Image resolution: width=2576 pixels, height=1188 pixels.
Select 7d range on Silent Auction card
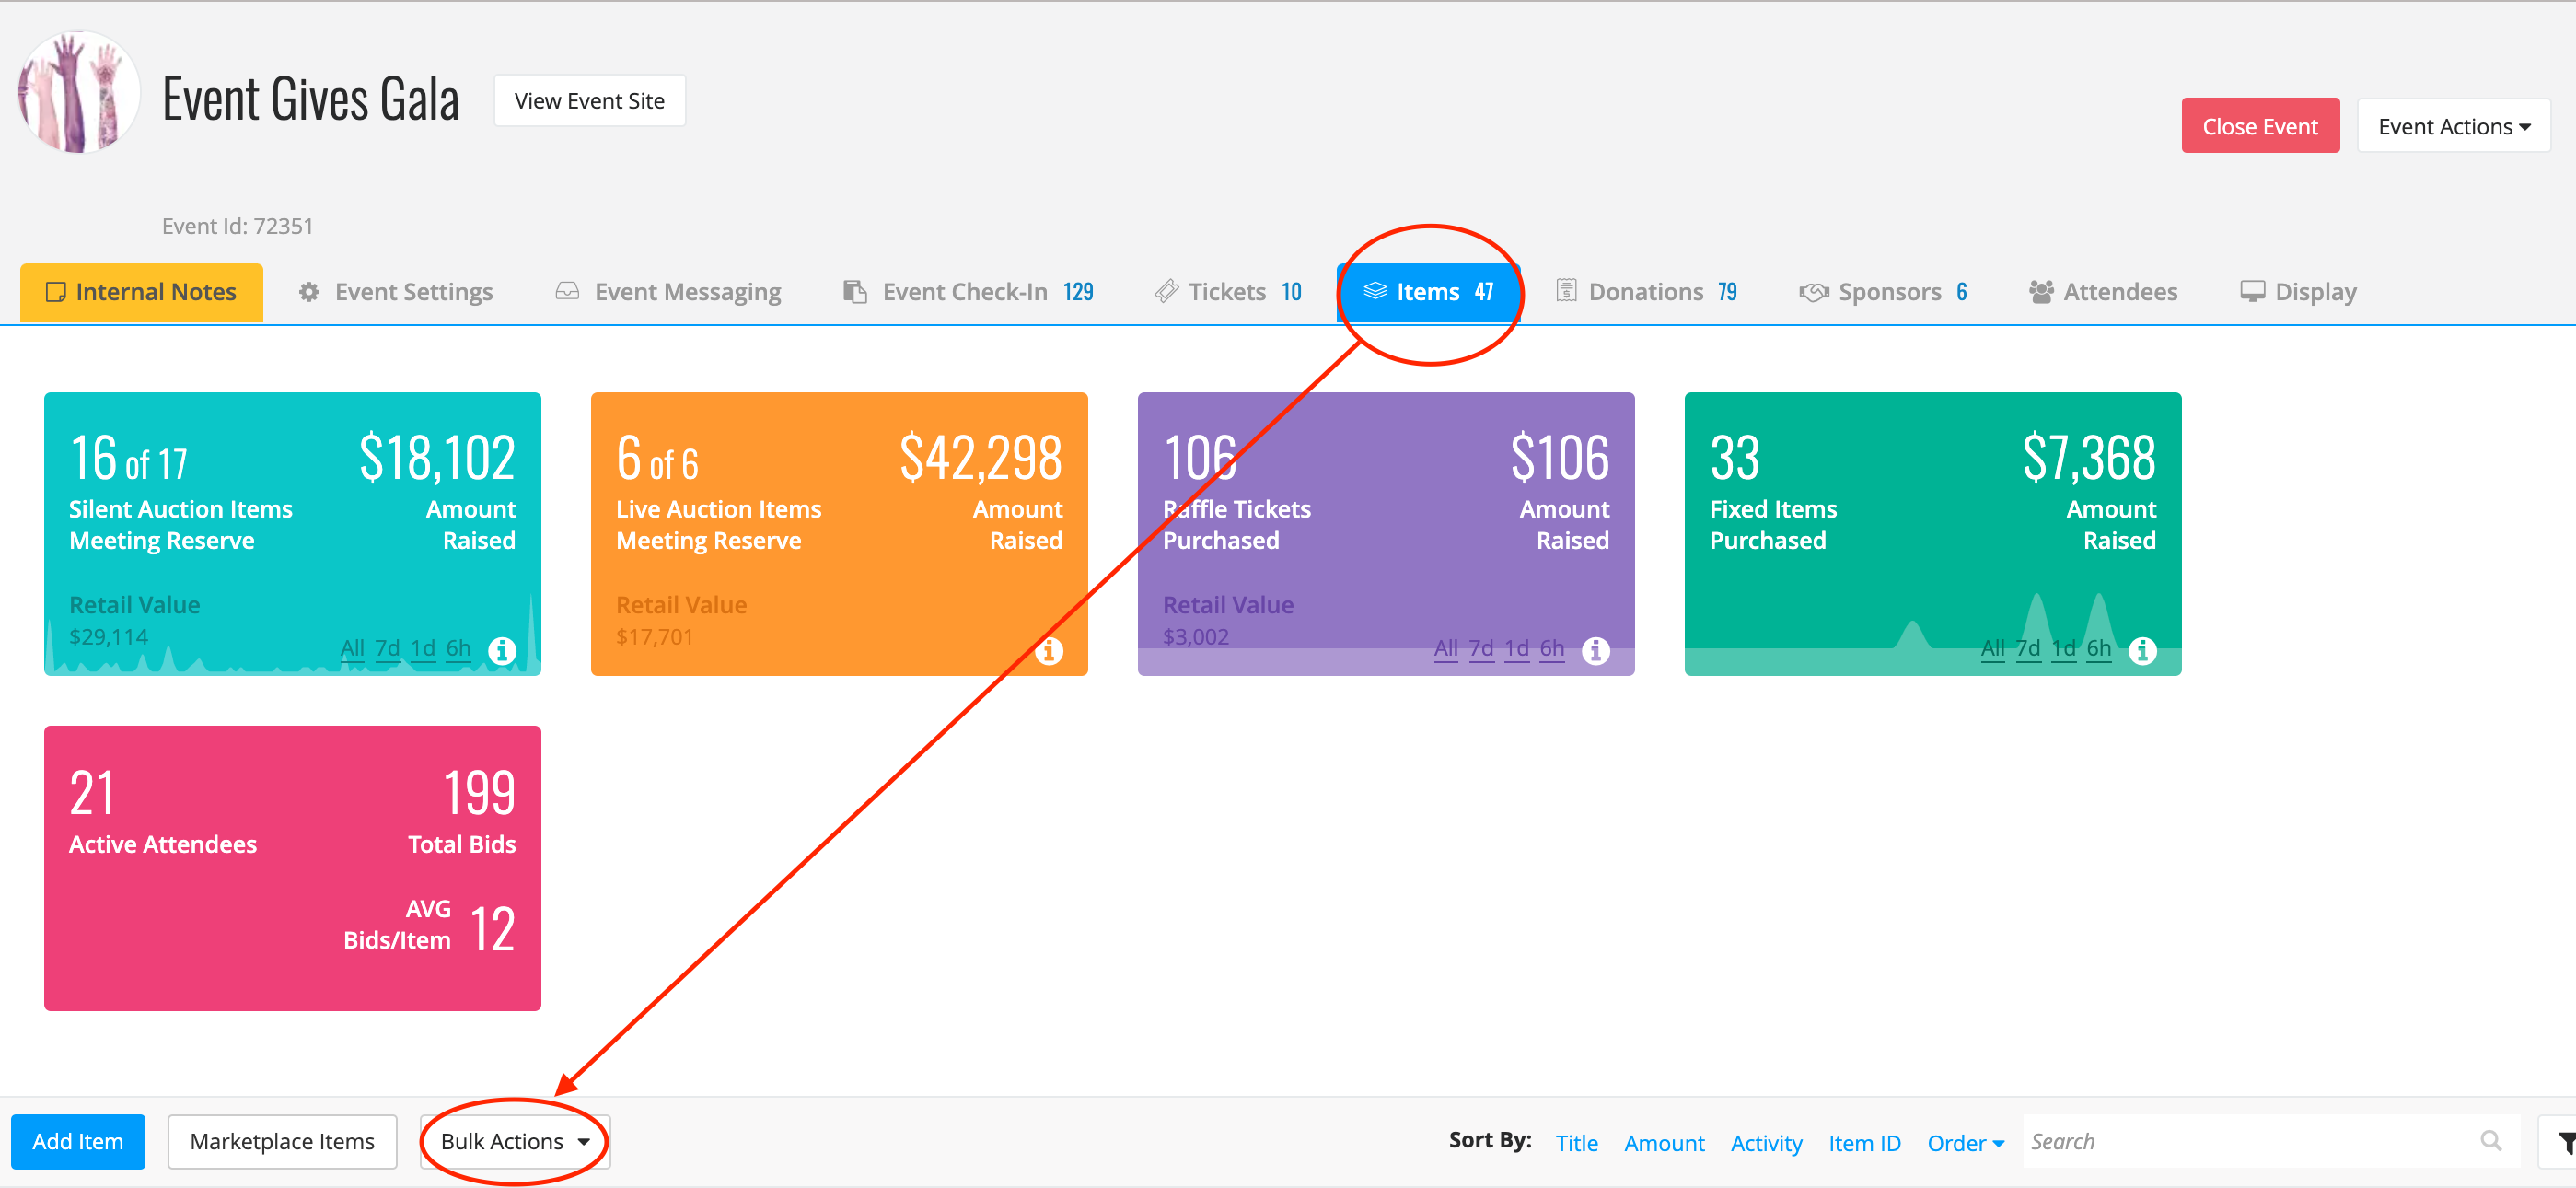click(388, 648)
